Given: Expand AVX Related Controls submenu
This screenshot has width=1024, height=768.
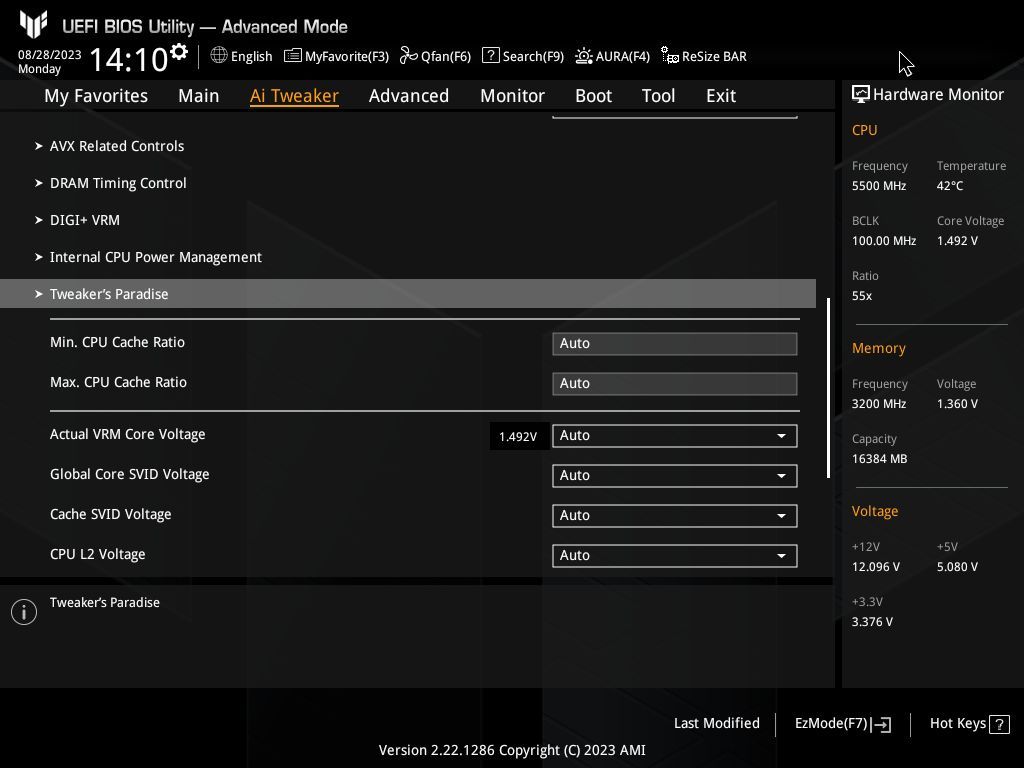Looking at the screenshot, I should (117, 146).
